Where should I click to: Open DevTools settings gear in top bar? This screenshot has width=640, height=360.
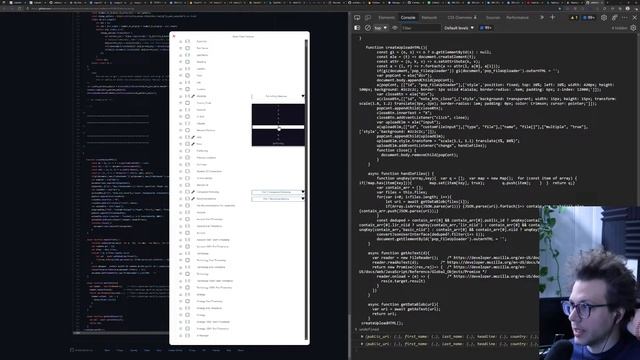604,18
